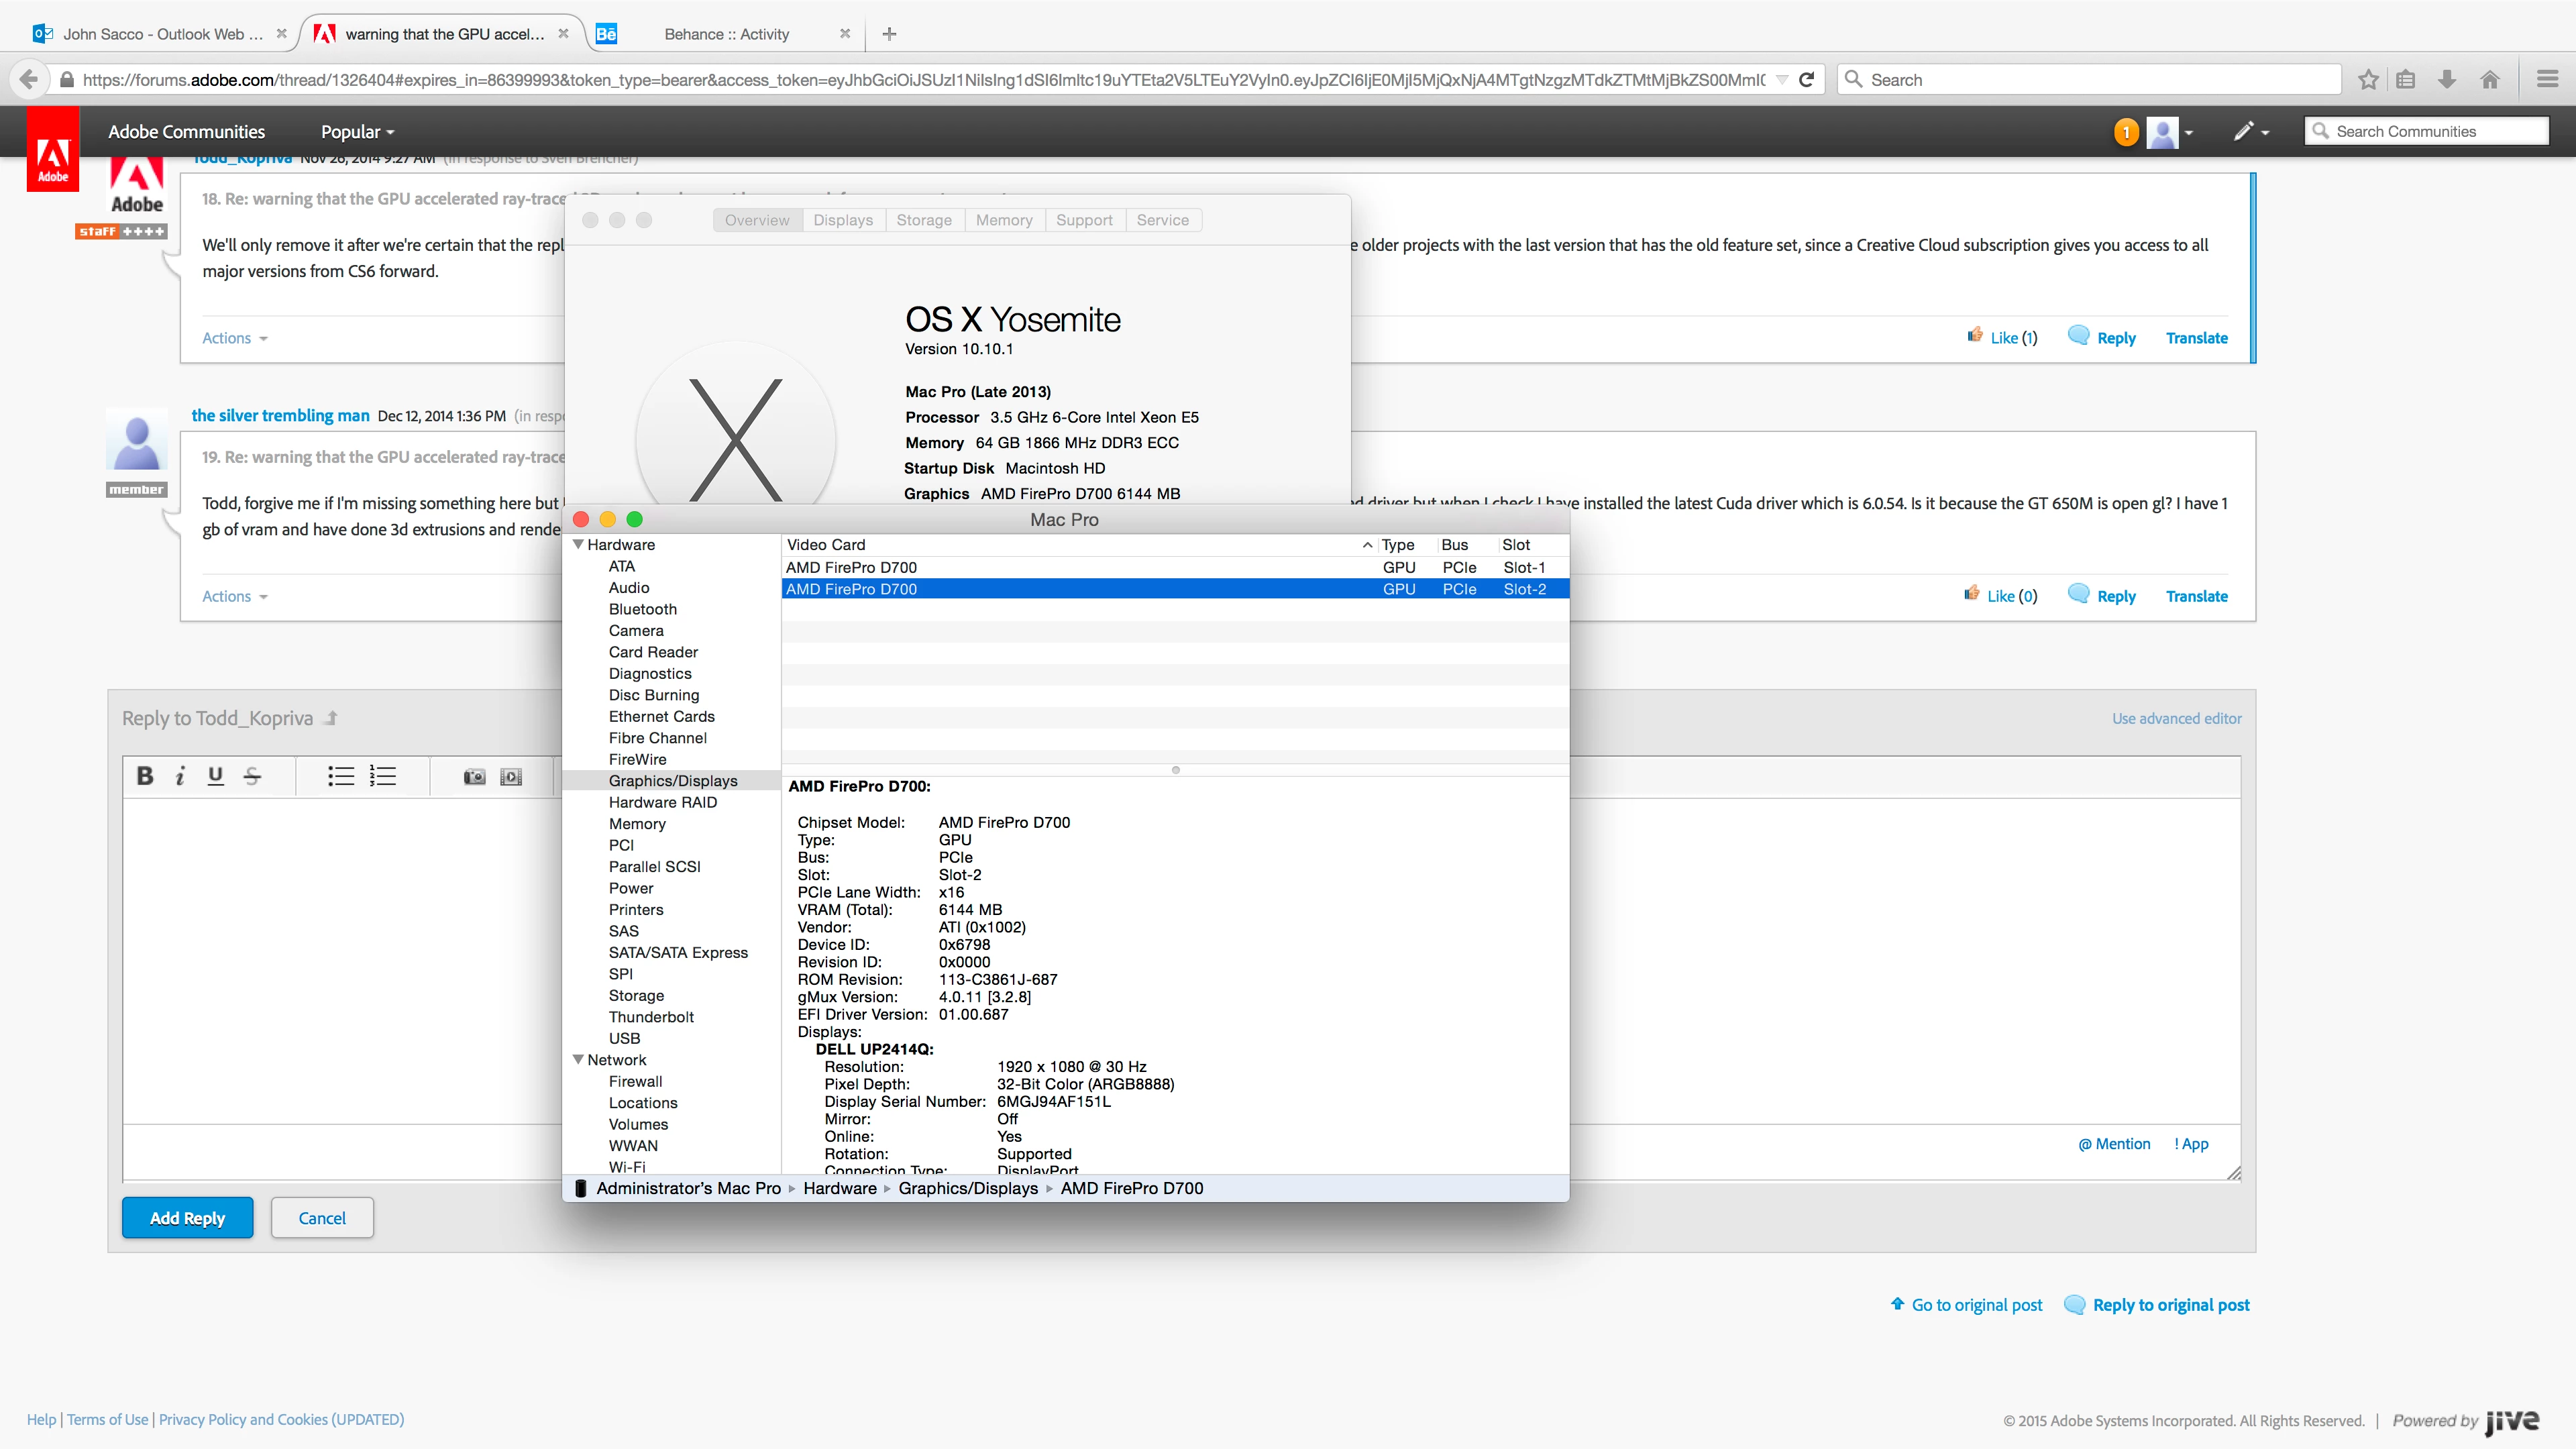This screenshot has width=2576, height=1449.
Task: Click the Bold formatting icon
Action: tap(145, 776)
